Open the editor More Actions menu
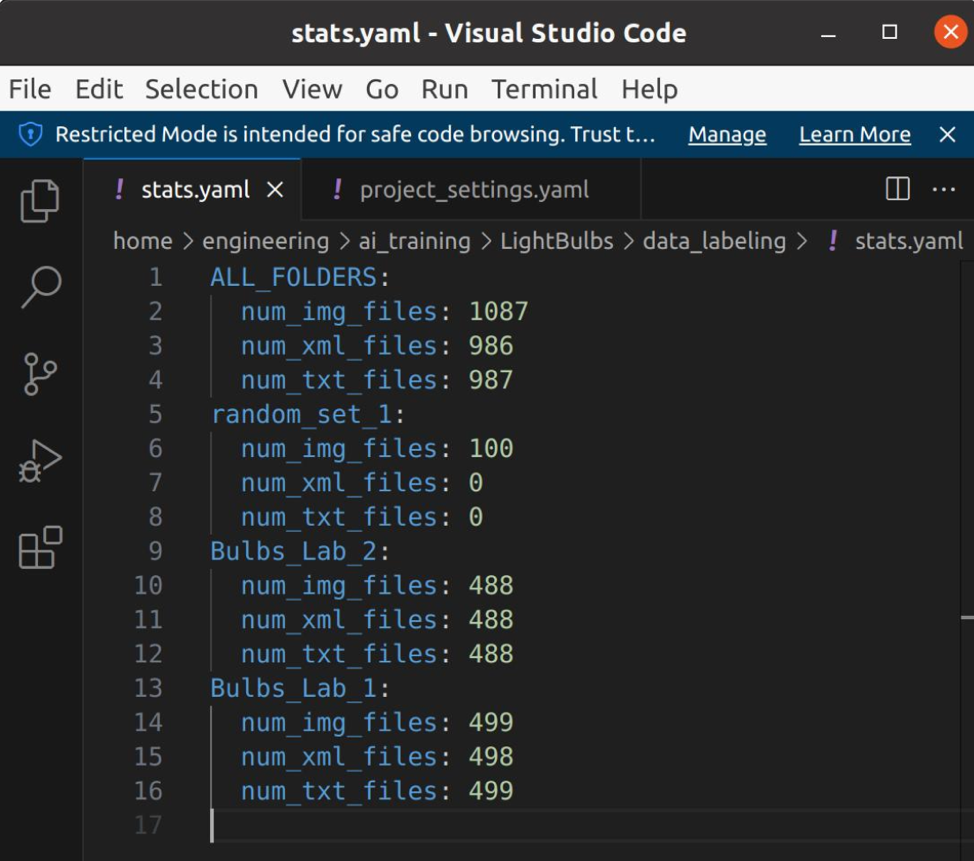 pos(944,189)
